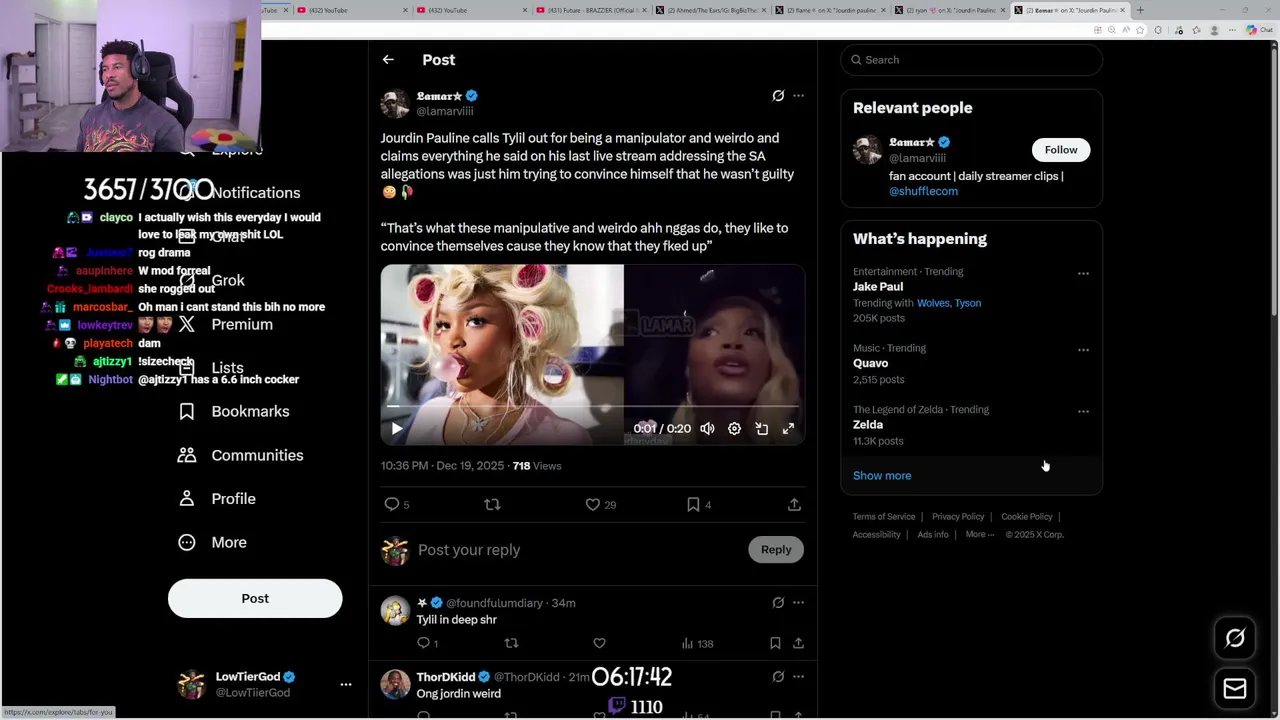Switch to the Future - BRAZZIER browser tab
This screenshot has height=720, width=1280.
pos(590,10)
